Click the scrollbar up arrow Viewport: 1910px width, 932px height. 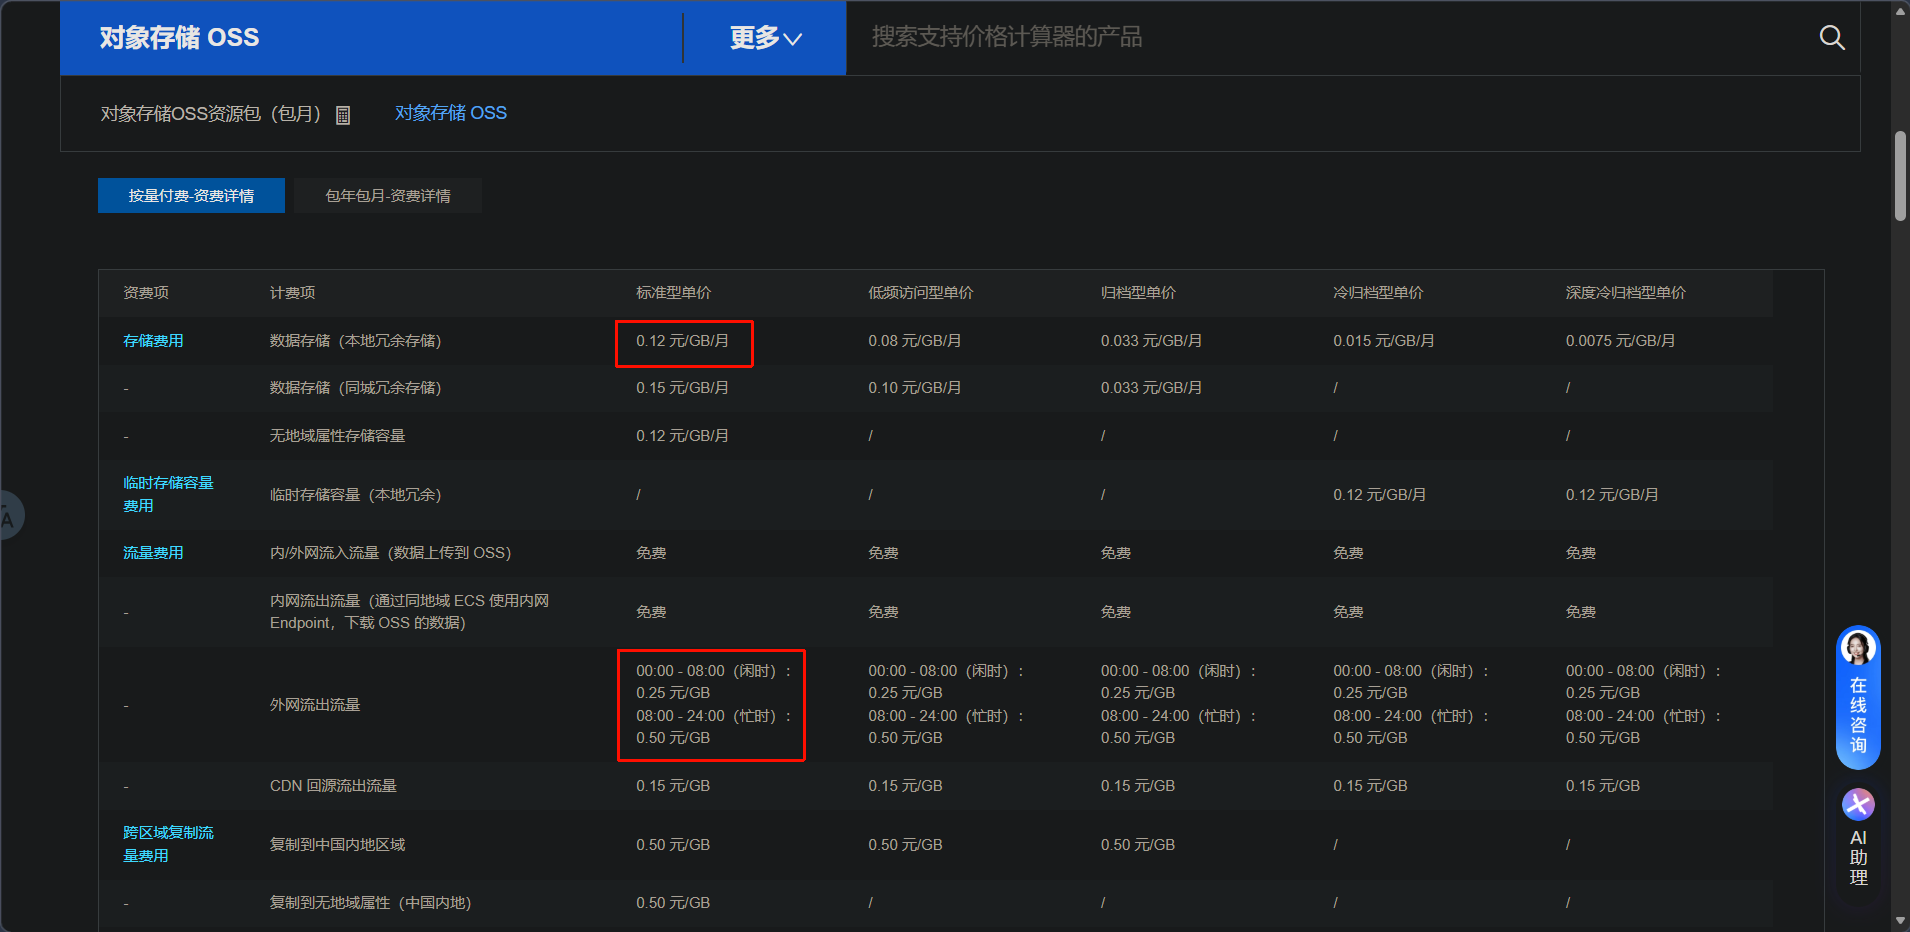click(x=1900, y=12)
